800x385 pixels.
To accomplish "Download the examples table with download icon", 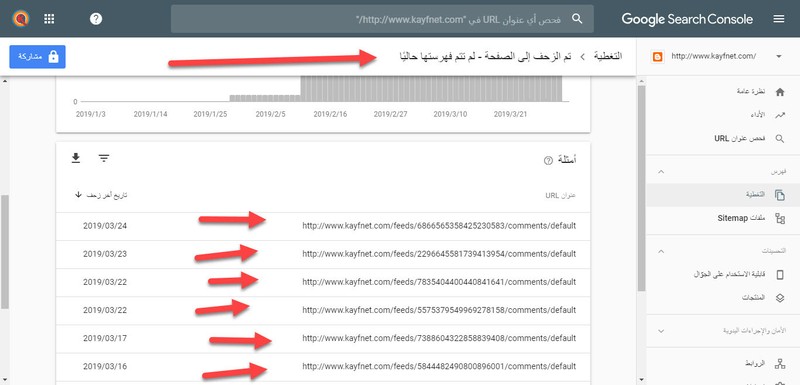I will point(76,159).
